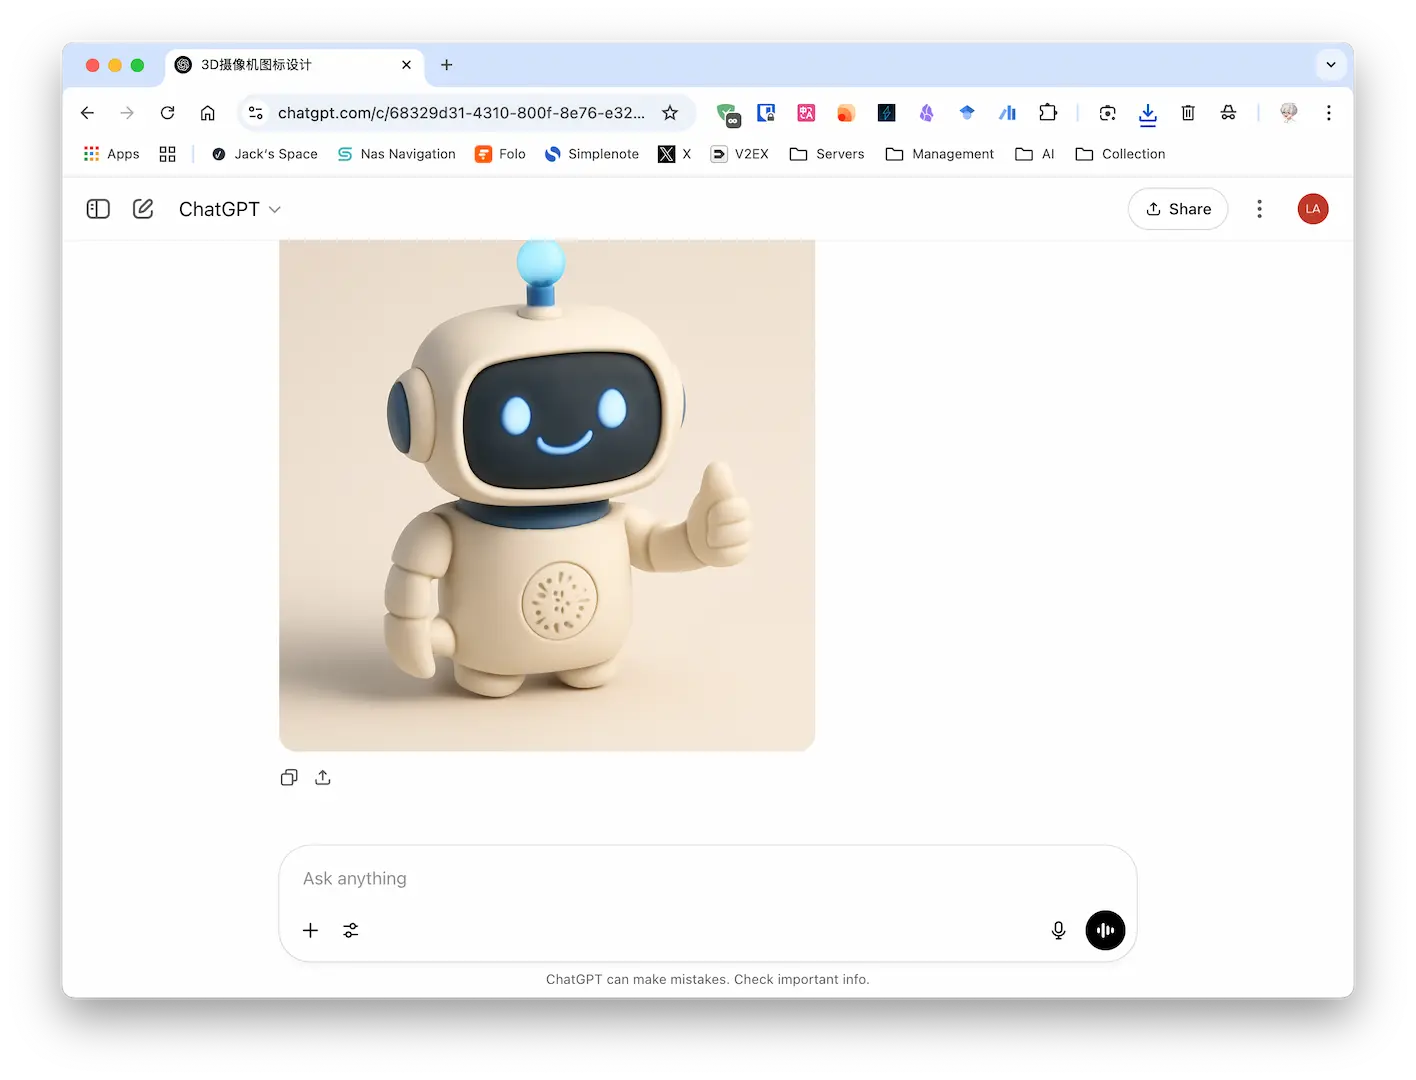Viewport: 1416px width, 1080px height.
Task: Click the blue bookmark-square extension icon
Action: [x=766, y=113]
